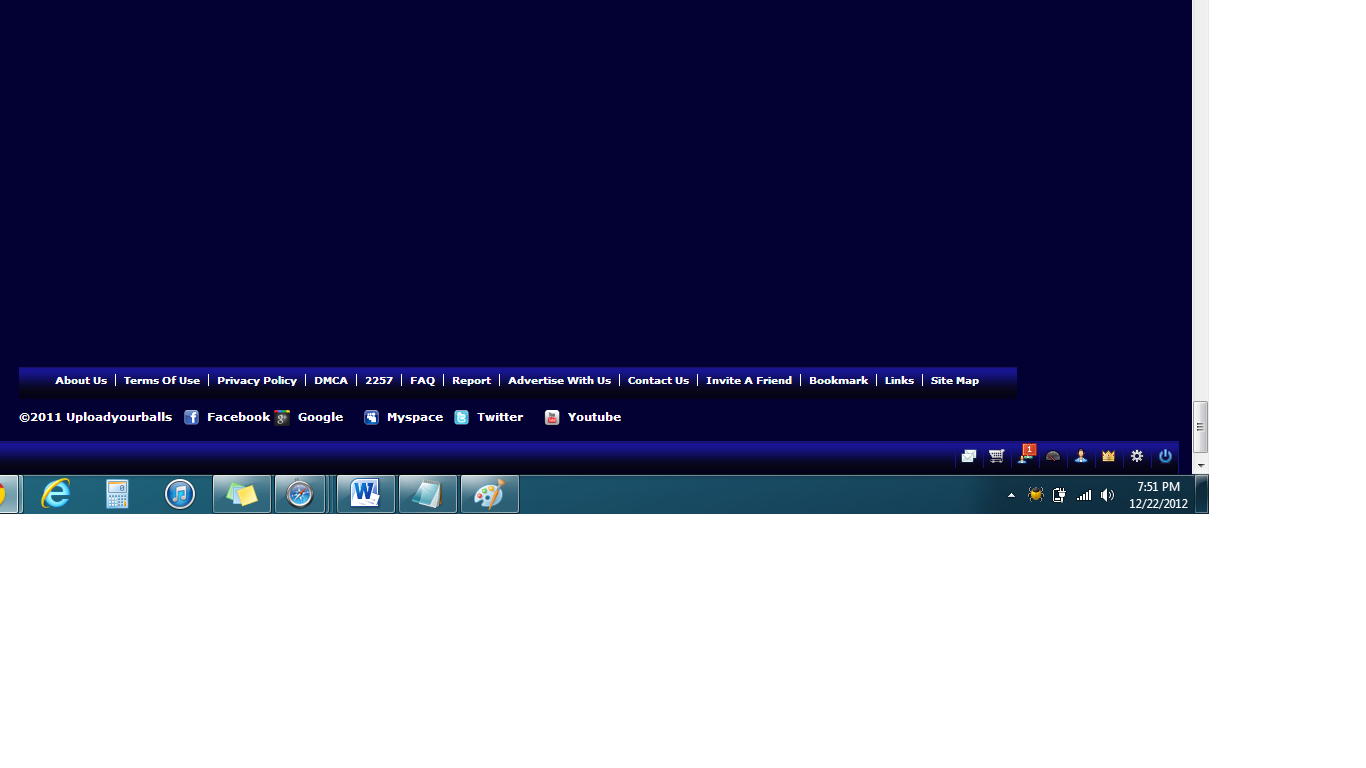Follow the Youtube text link

pos(594,417)
